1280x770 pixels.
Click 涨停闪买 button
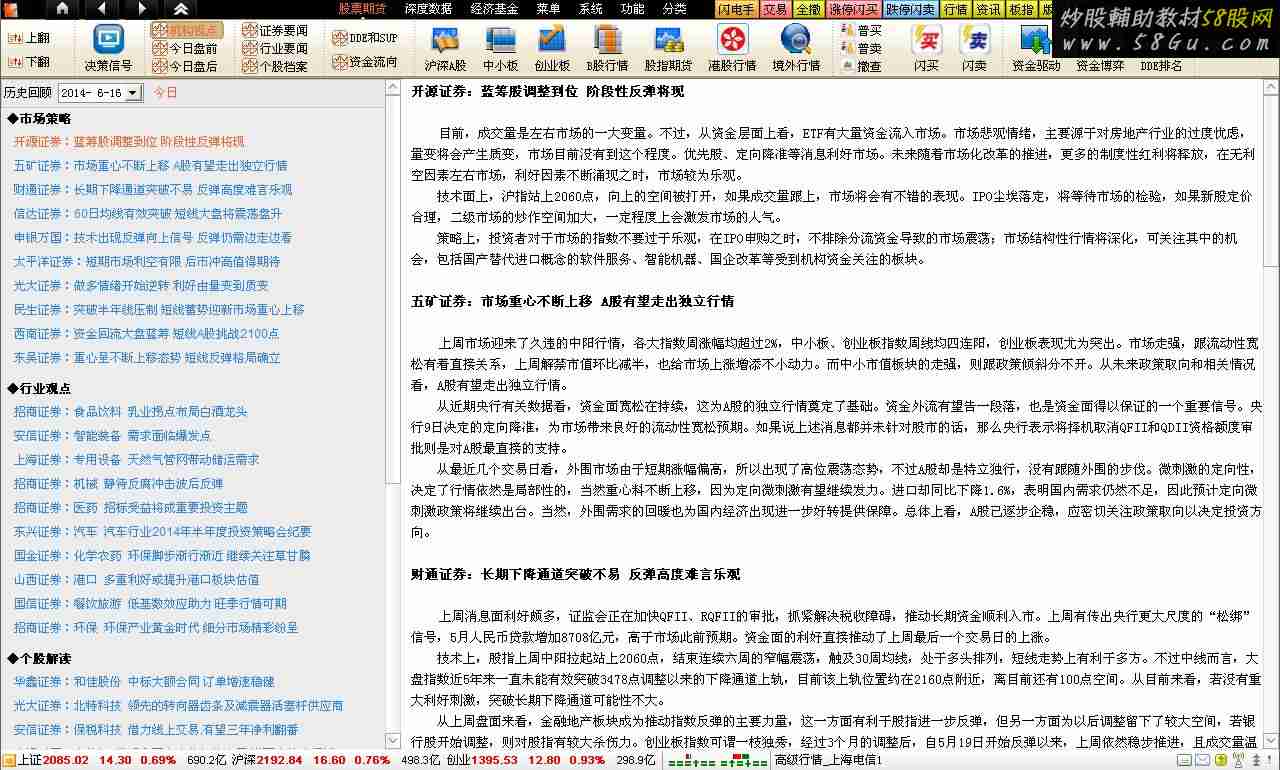pyautogui.click(x=853, y=9)
